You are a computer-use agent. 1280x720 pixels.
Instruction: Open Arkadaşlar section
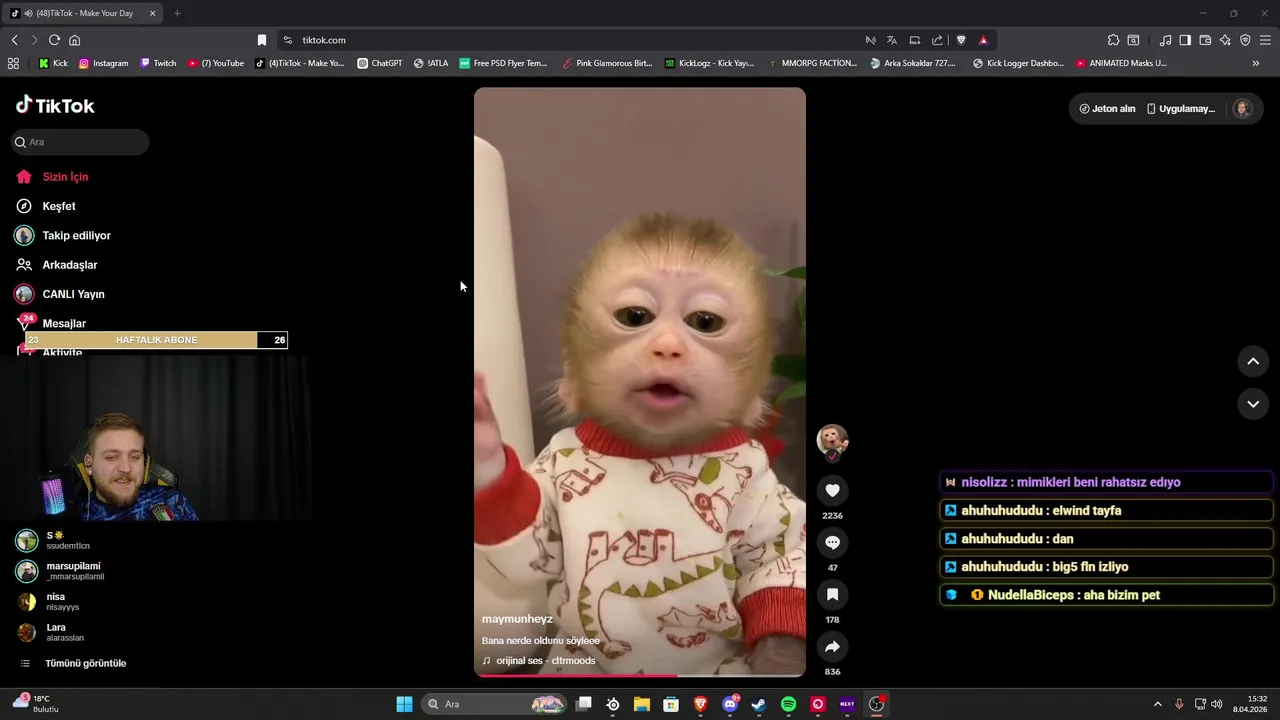69,265
